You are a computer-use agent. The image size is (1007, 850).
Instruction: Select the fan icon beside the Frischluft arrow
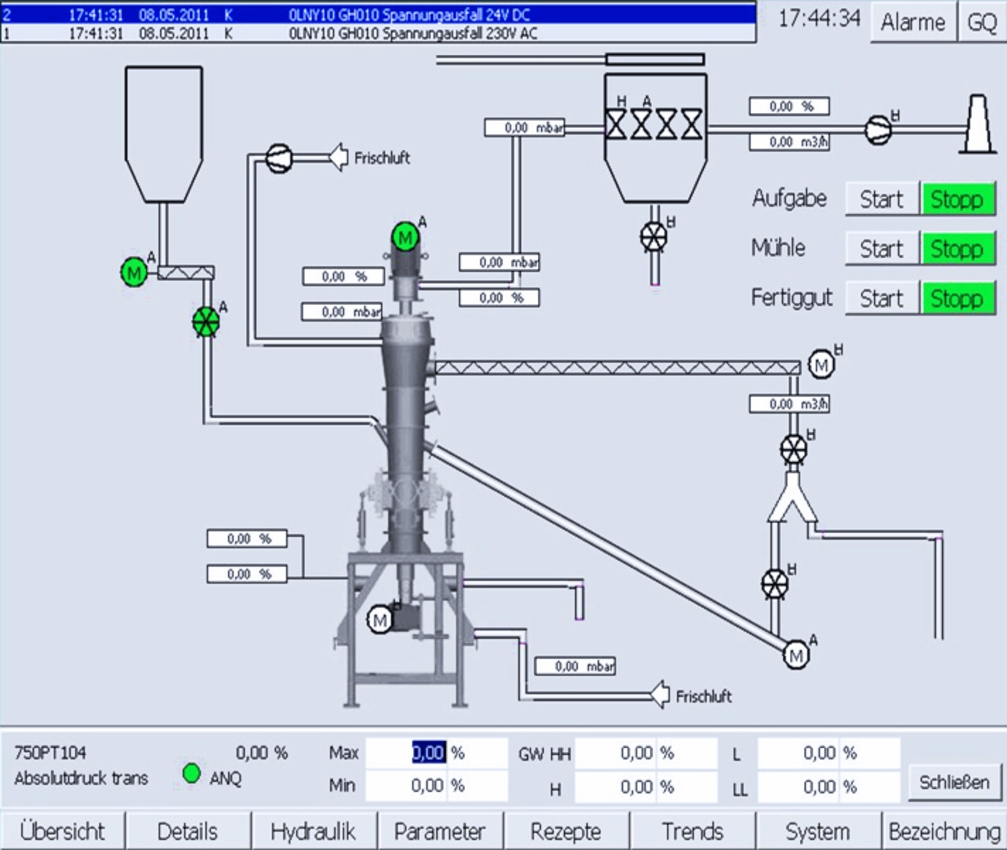point(278,158)
